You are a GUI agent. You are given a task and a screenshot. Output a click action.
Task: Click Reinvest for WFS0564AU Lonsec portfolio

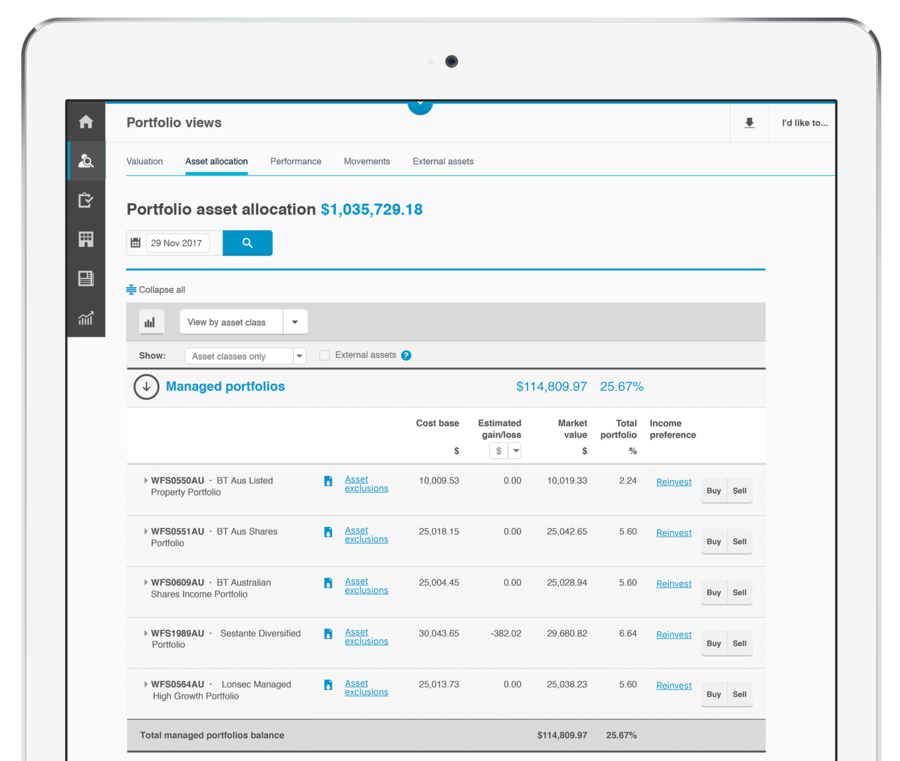click(673, 685)
